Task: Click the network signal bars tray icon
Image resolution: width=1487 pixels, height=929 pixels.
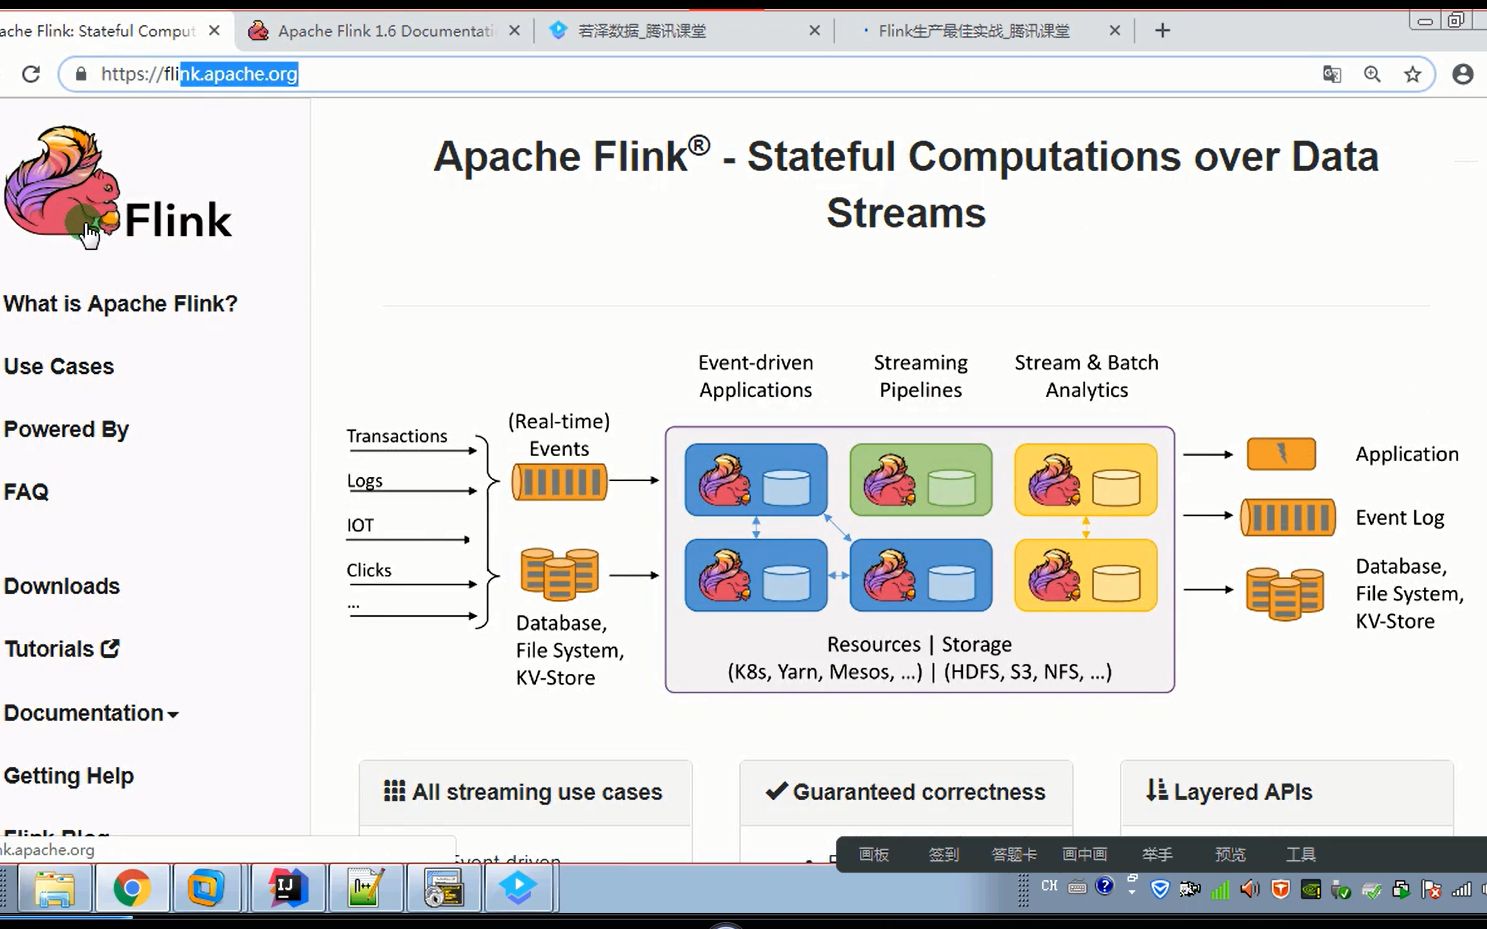Action: click(x=1461, y=889)
